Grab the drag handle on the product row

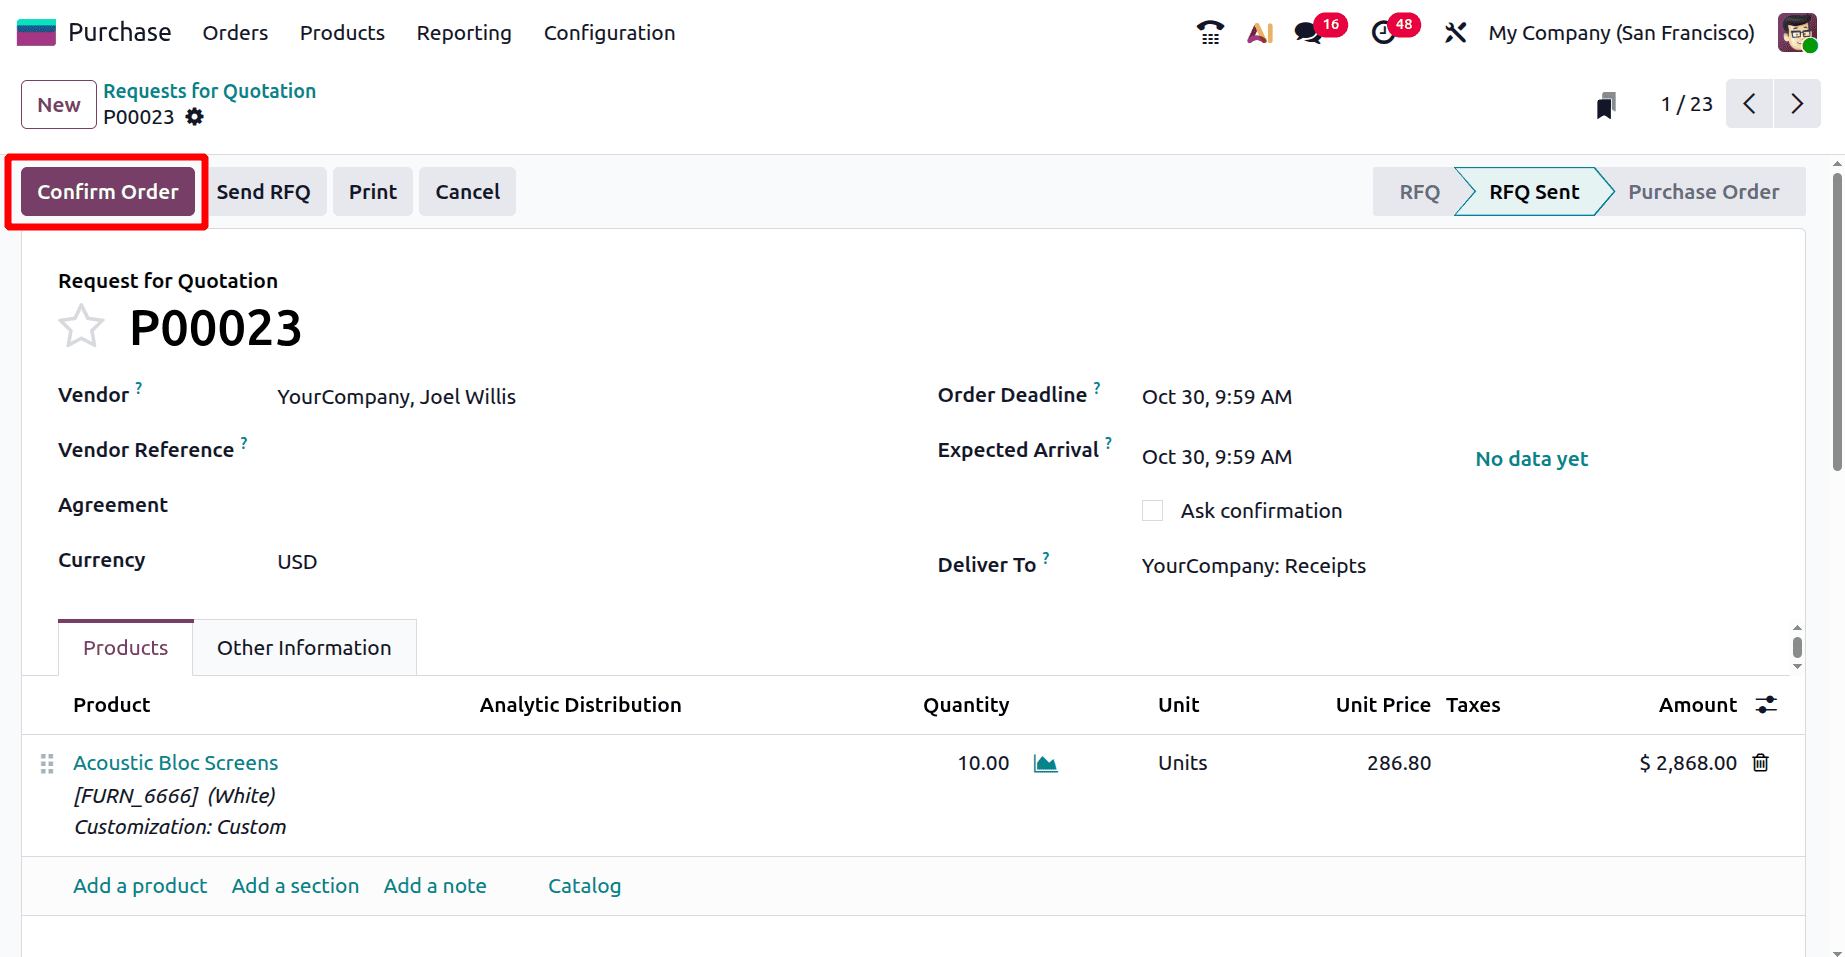46,763
